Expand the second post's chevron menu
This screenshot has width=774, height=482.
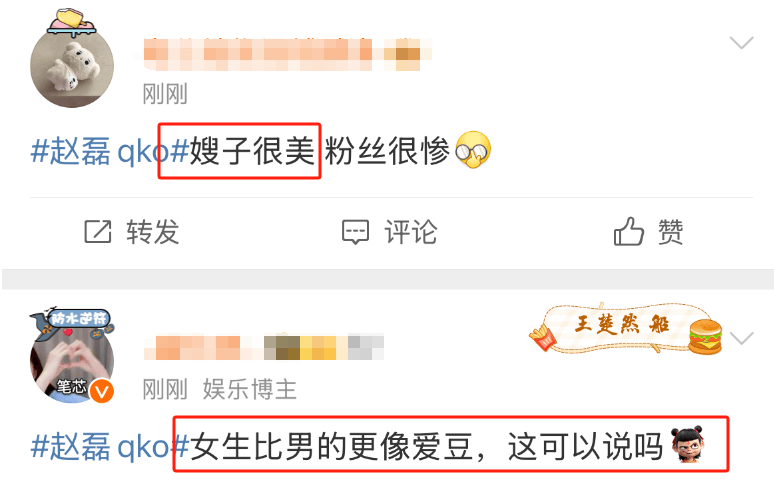pos(741,338)
